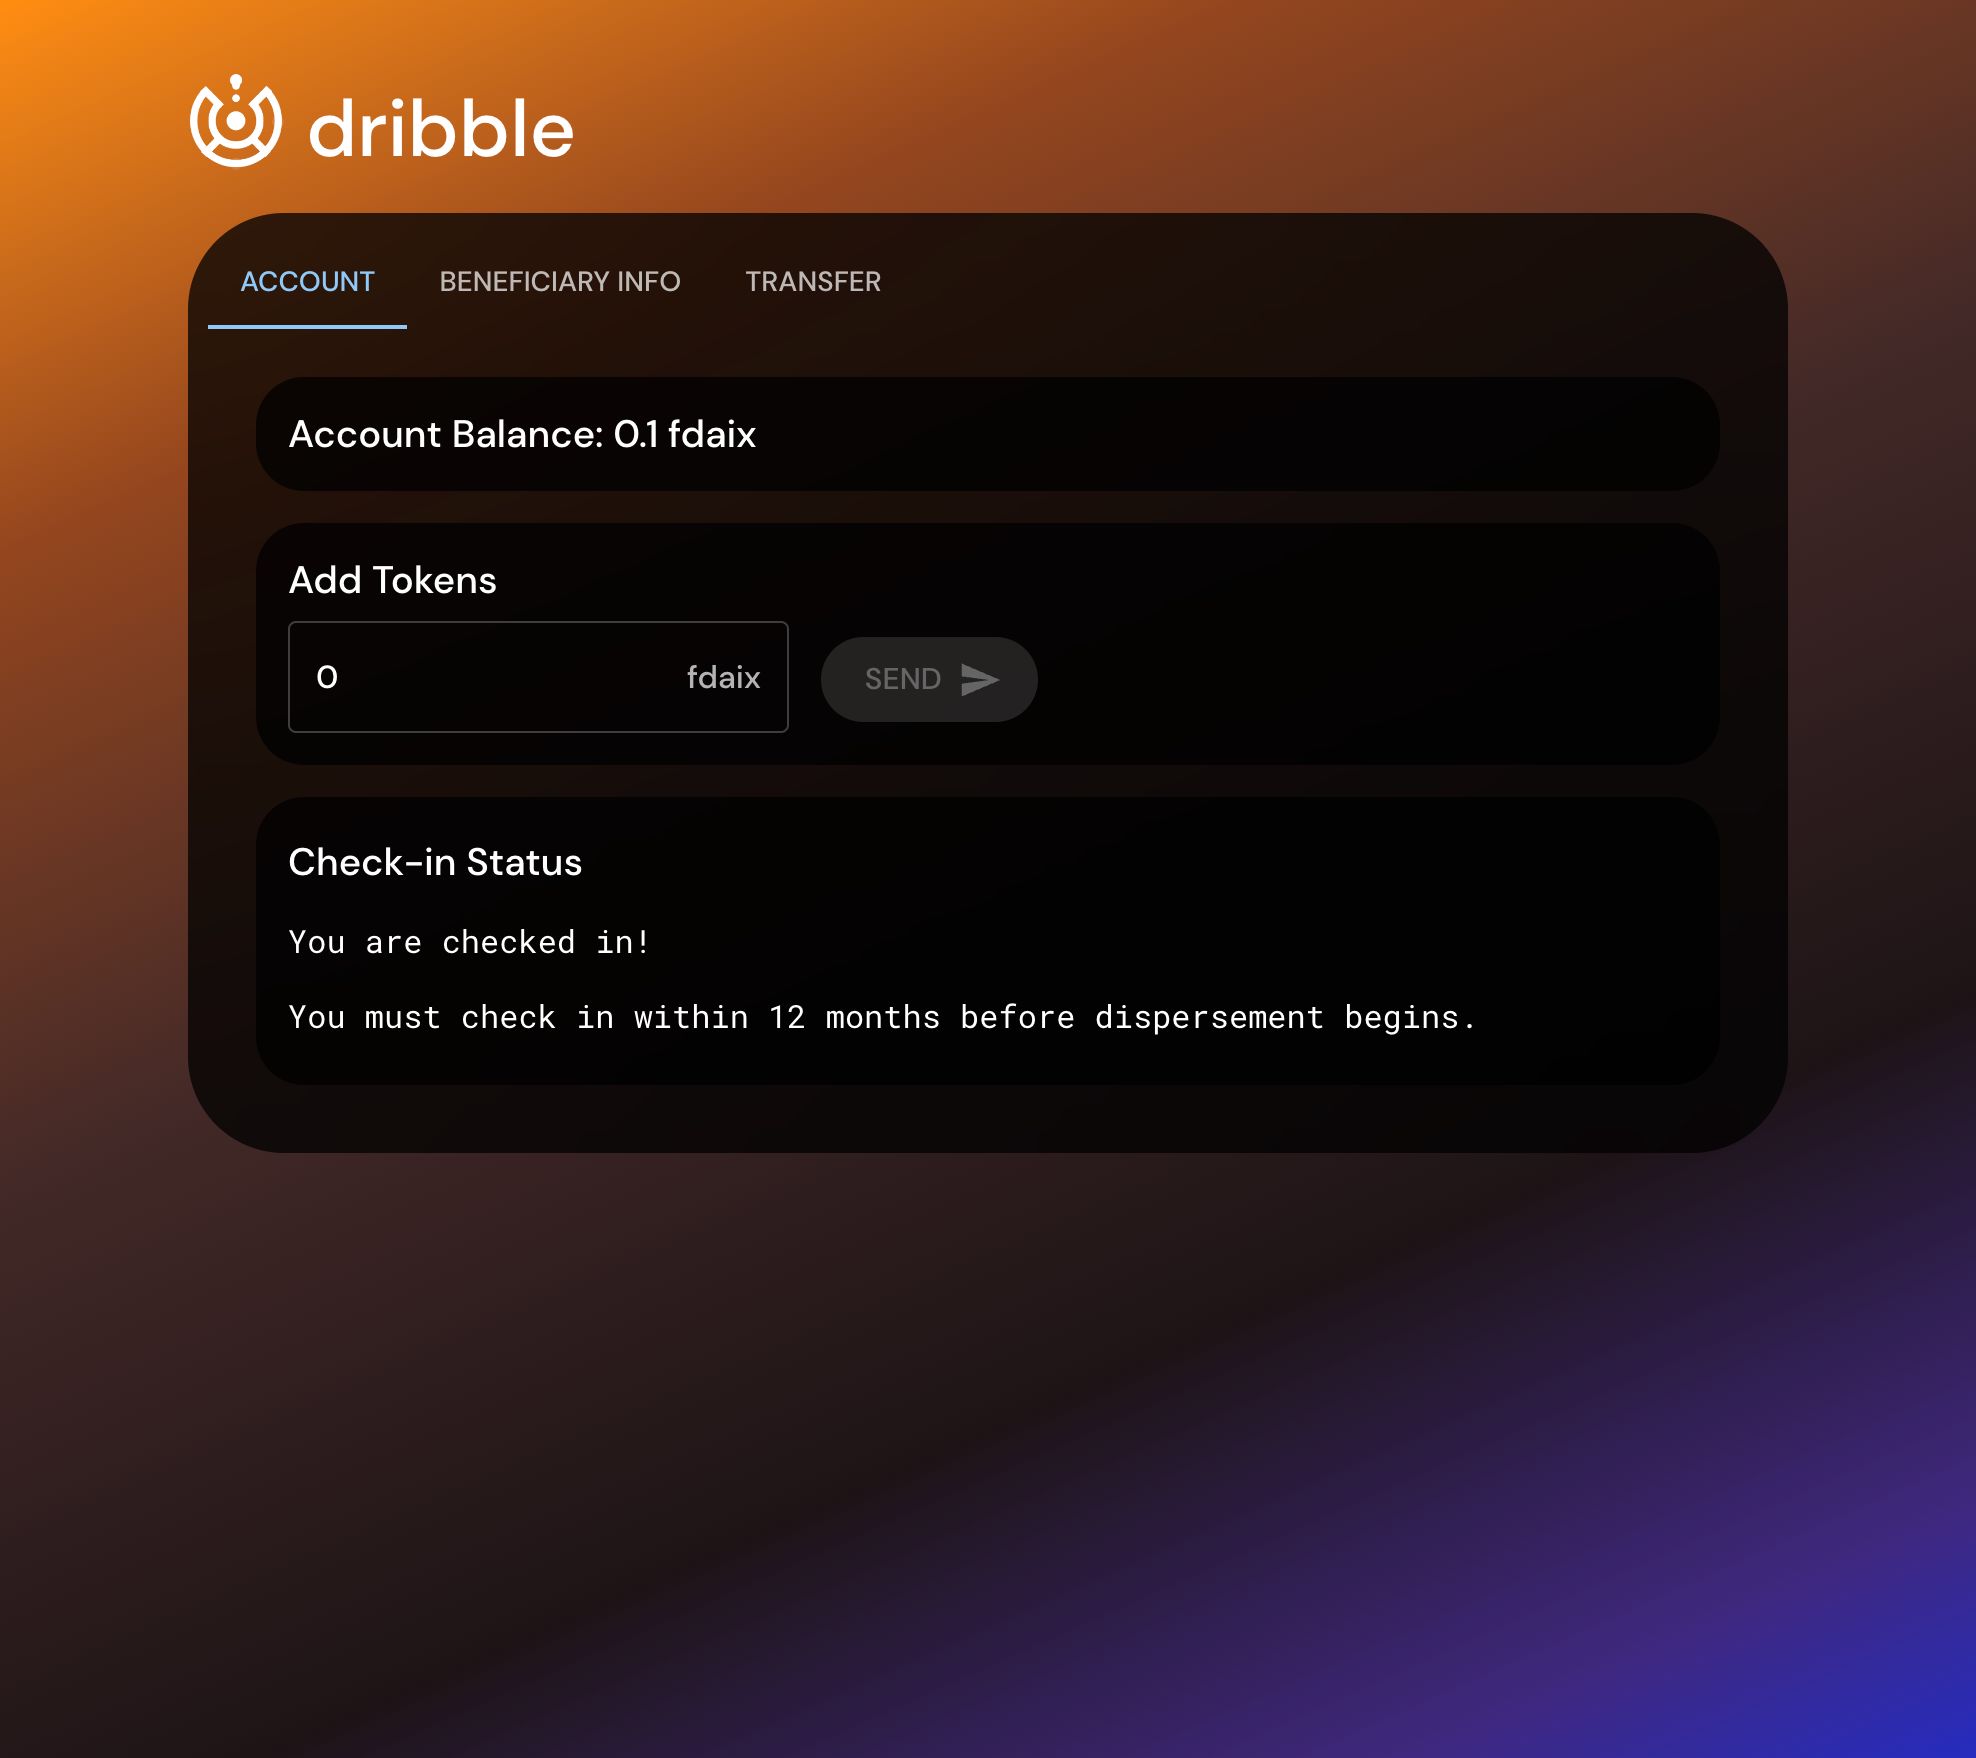The width and height of the screenshot is (1976, 1758).
Task: Click the Account Balance display area
Action: (987, 433)
